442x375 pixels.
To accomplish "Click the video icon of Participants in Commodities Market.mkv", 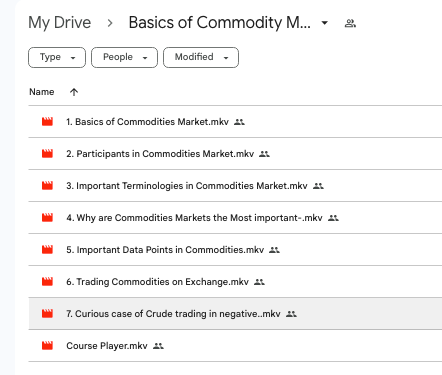I will pos(47,154).
